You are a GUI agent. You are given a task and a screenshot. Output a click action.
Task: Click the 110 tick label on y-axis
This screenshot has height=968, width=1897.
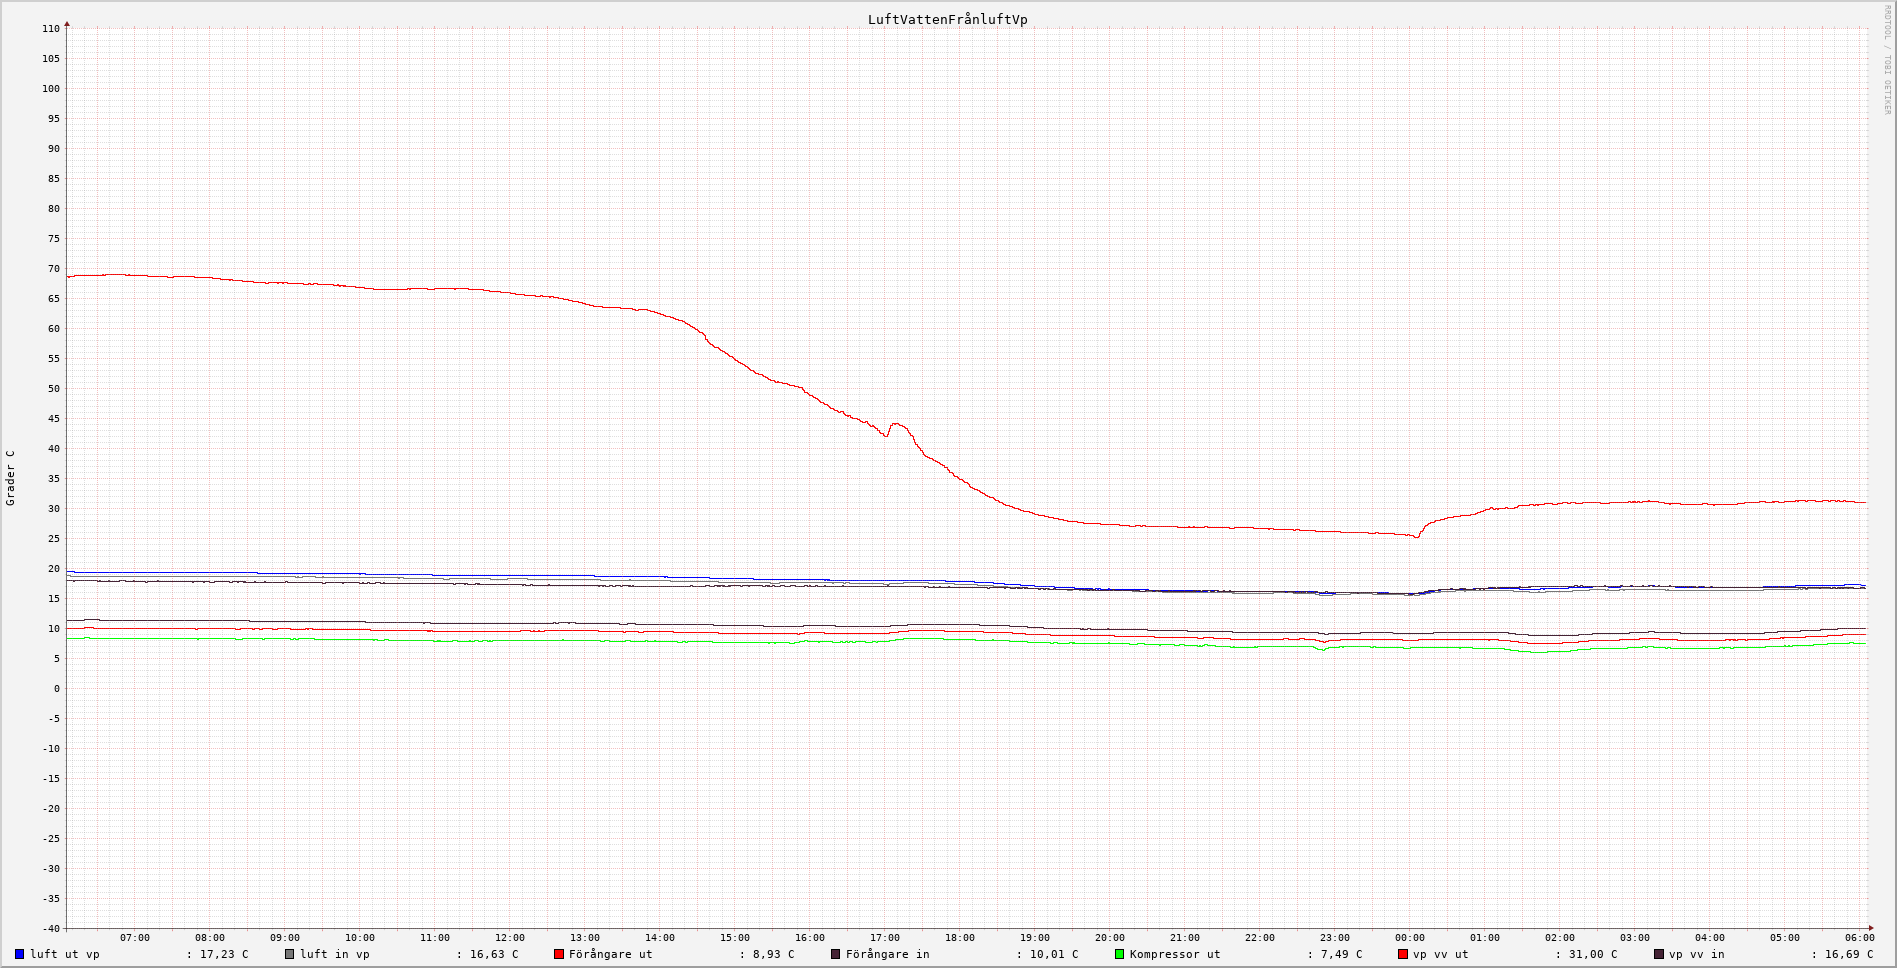click(x=51, y=29)
